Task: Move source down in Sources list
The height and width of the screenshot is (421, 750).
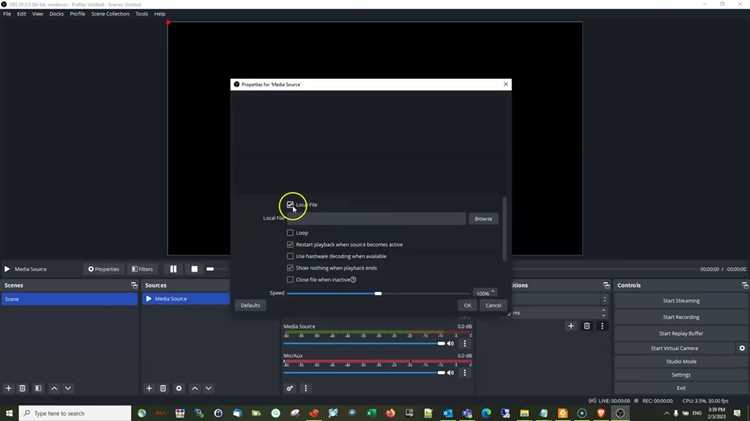Action: click(209, 388)
